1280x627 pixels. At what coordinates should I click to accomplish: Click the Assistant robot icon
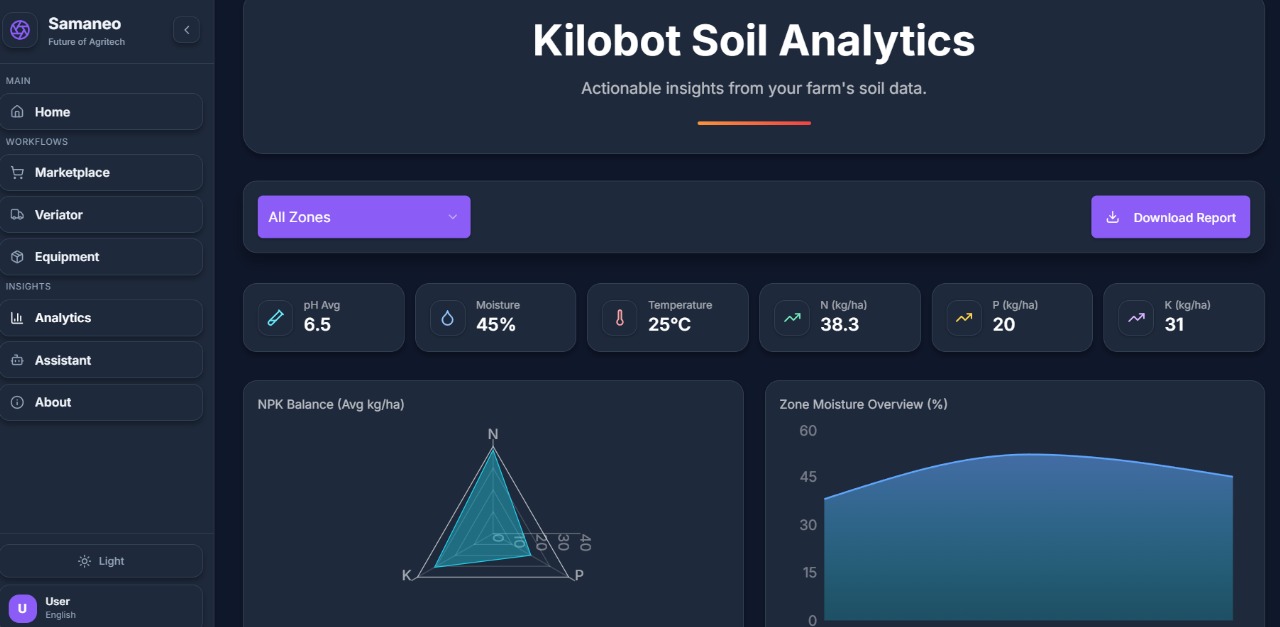point(17,360)
